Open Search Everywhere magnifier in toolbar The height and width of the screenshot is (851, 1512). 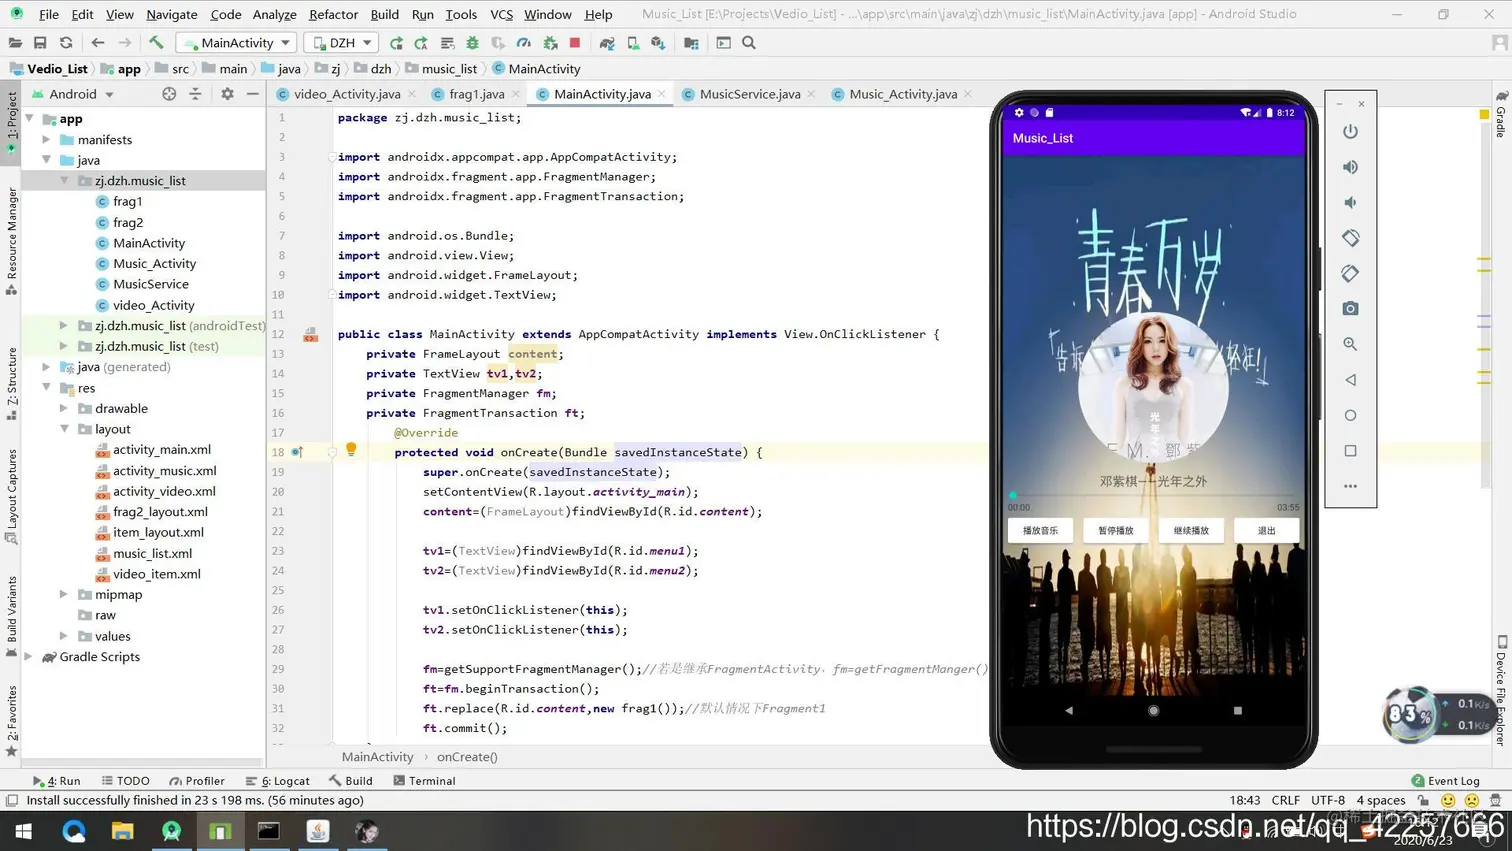tap(749, 43)
